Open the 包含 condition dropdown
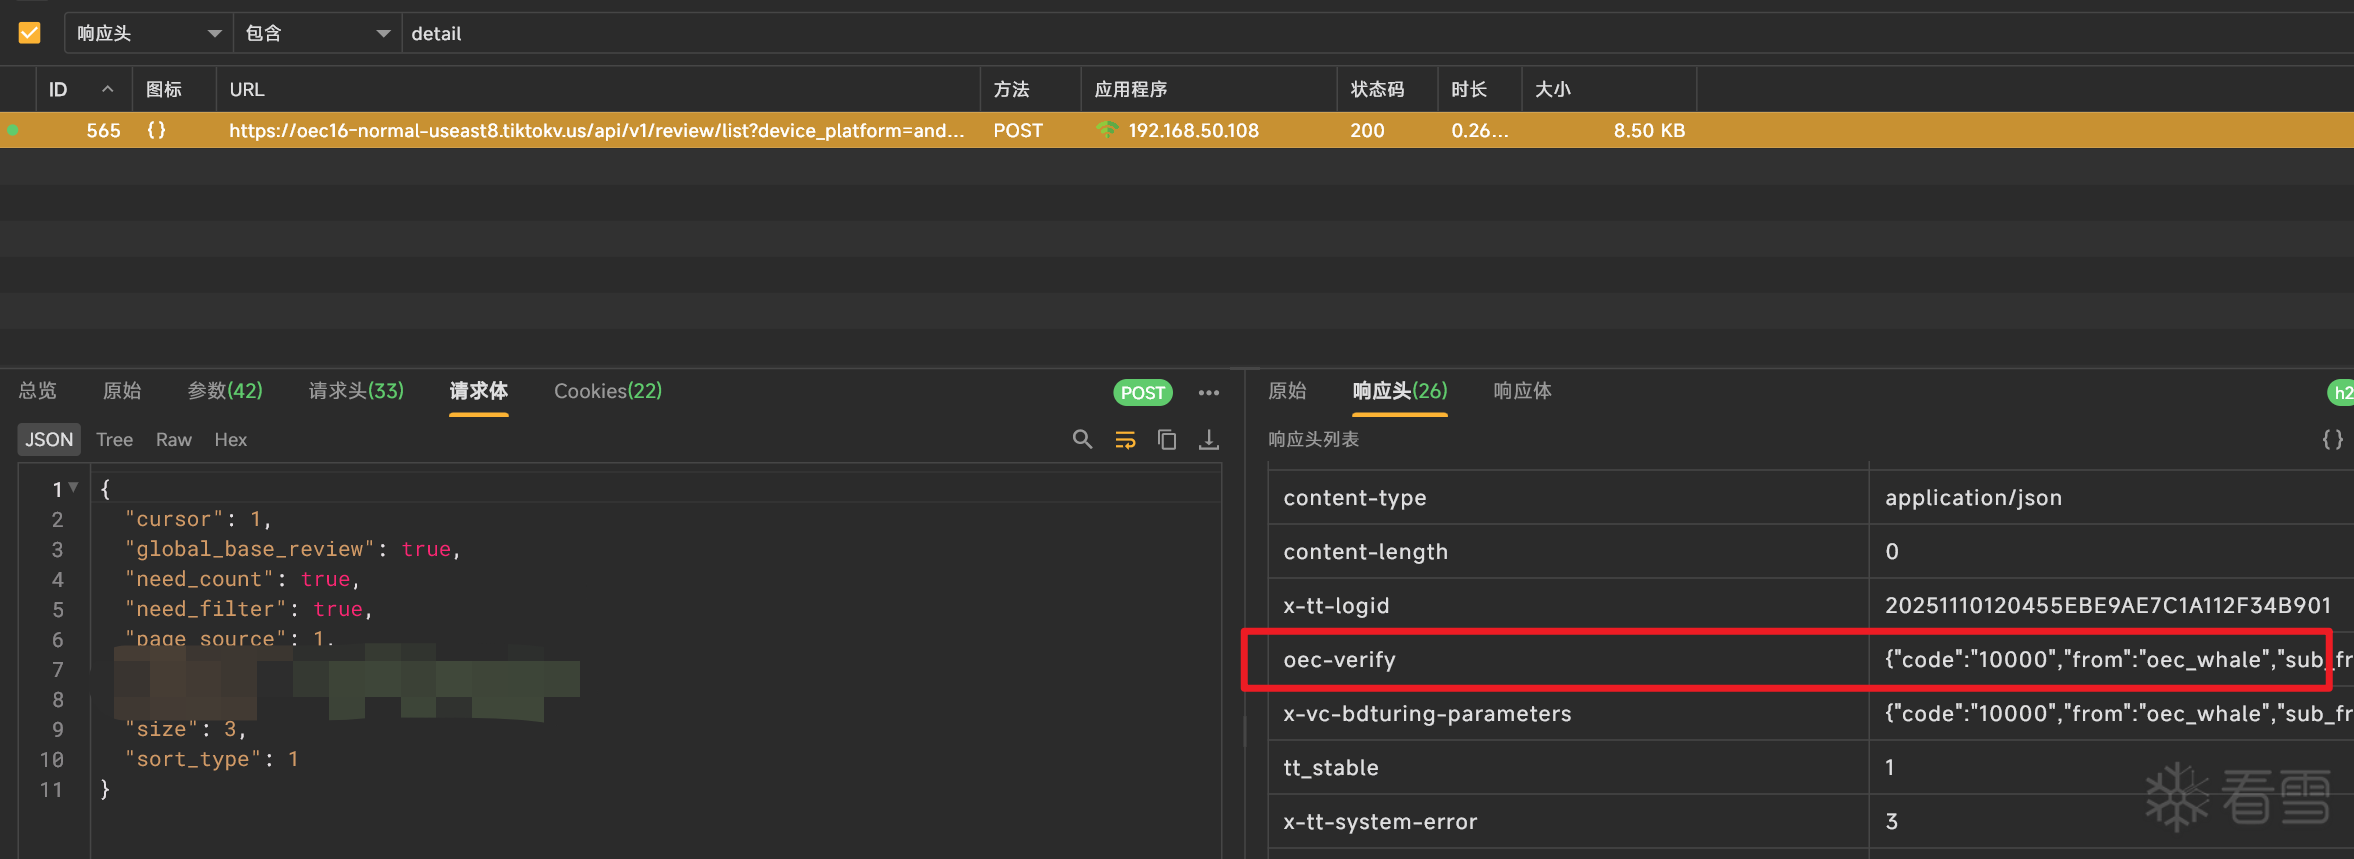This screenshot has width=2354, height=859. (317, 33)
